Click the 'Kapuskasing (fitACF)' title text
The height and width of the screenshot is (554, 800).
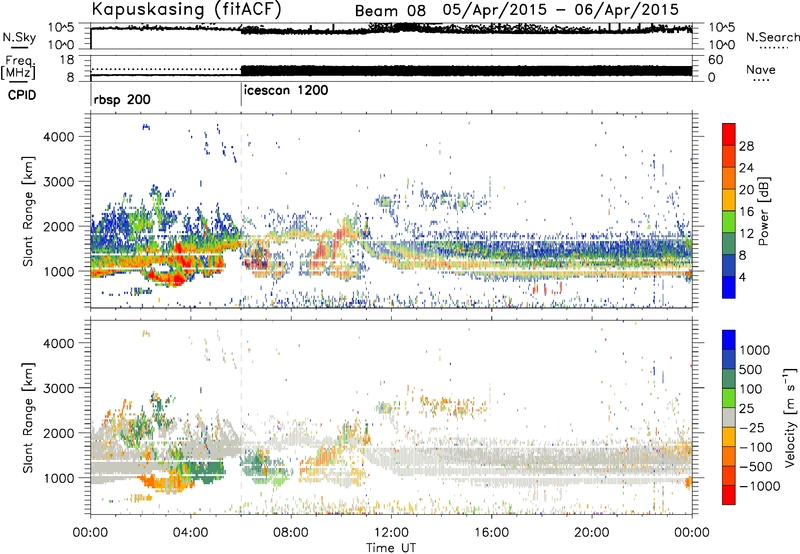(x=186, y=10)
